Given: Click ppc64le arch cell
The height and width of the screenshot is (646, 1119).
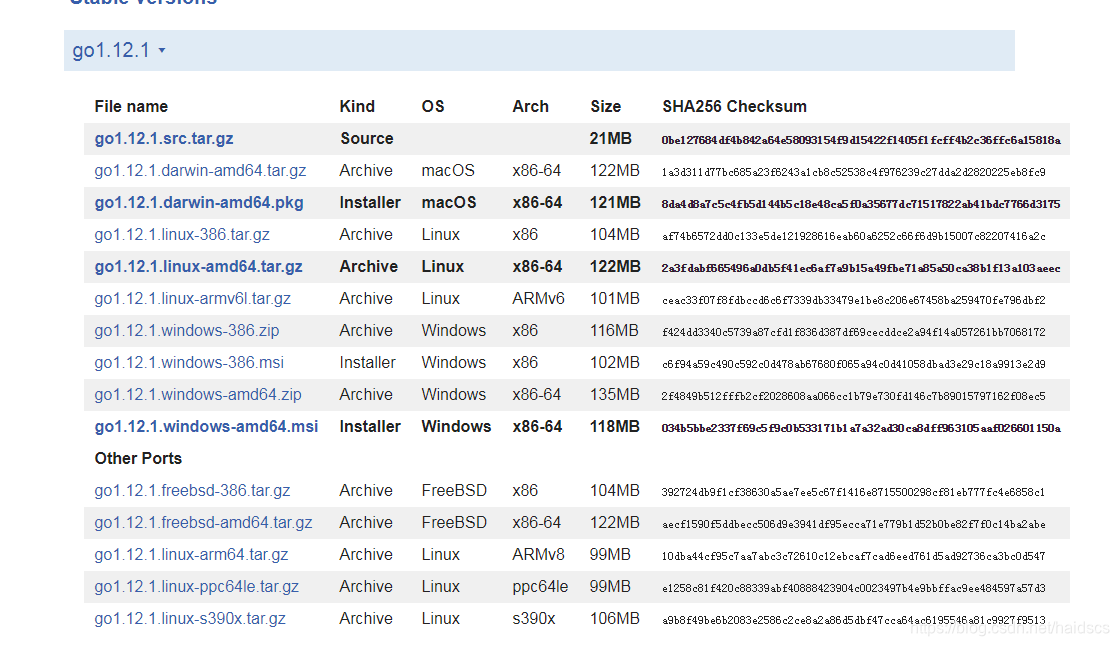Looking at the screenshot, I should (x=540, y=587).
